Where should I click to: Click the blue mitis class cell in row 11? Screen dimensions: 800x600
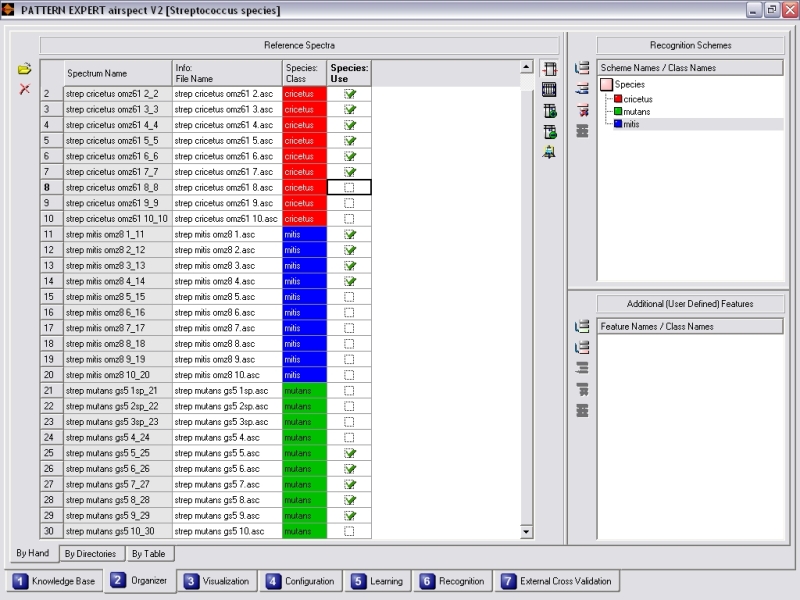(x=304, y=234)
